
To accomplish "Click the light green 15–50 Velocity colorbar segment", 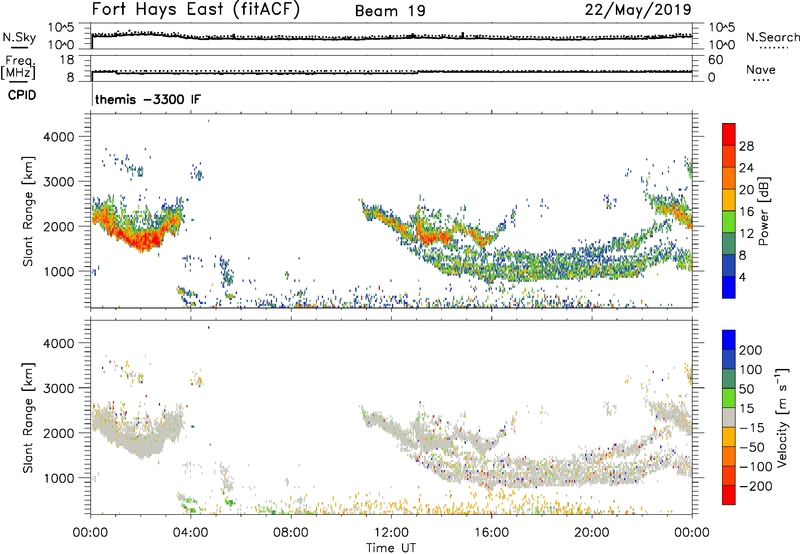I will [729, 398].
